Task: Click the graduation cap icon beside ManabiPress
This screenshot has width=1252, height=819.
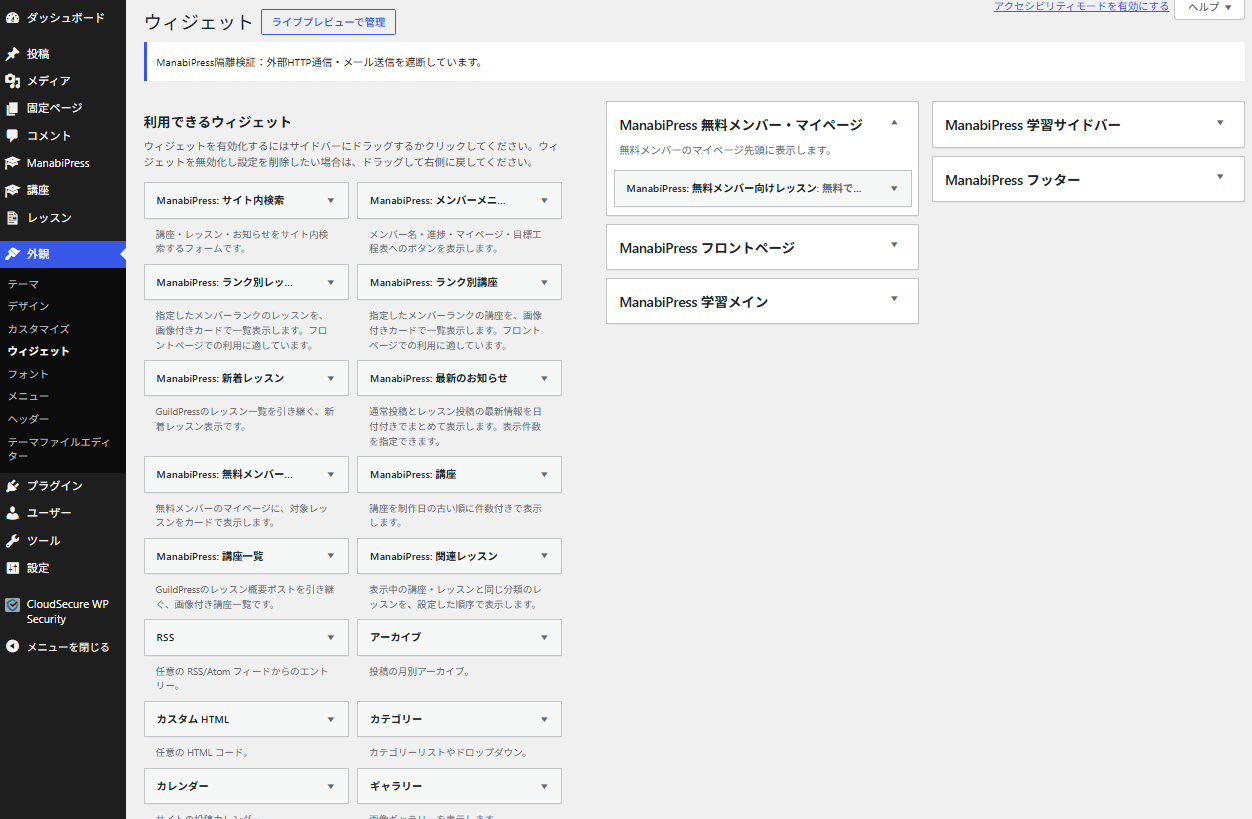Action: click(12, 163)
